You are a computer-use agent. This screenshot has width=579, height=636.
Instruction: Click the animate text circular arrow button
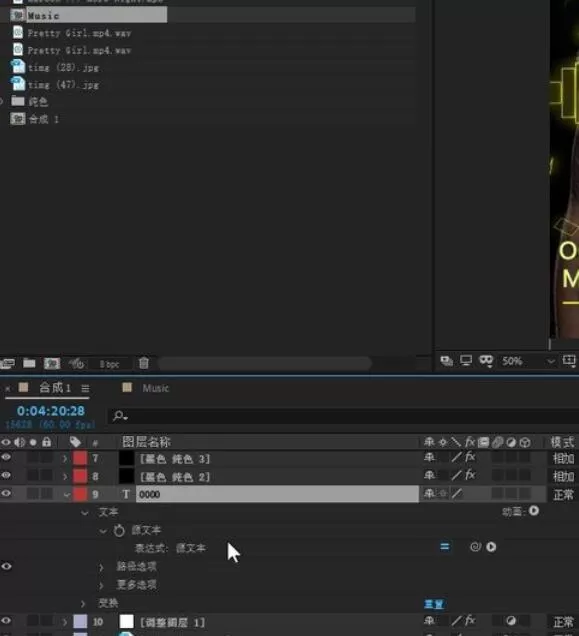pos(534,511)
